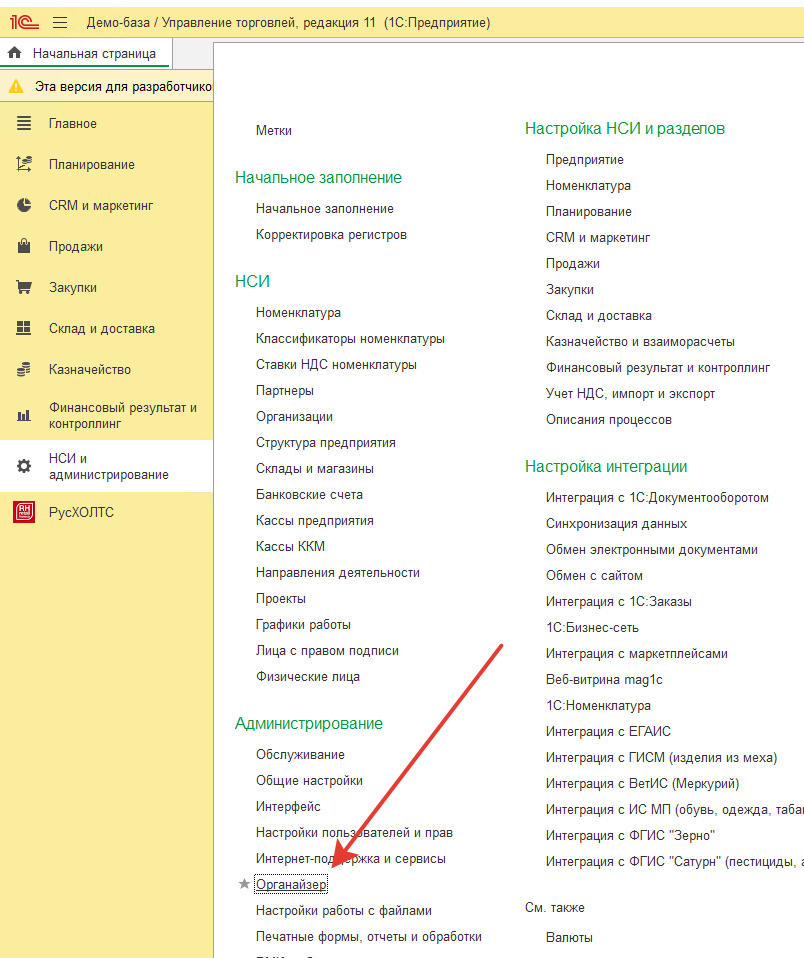Image resolution: width=804 pixels, height=958 pixels.
Task: Click the Продажи shopping bag icon
Action: click(24, 246)
